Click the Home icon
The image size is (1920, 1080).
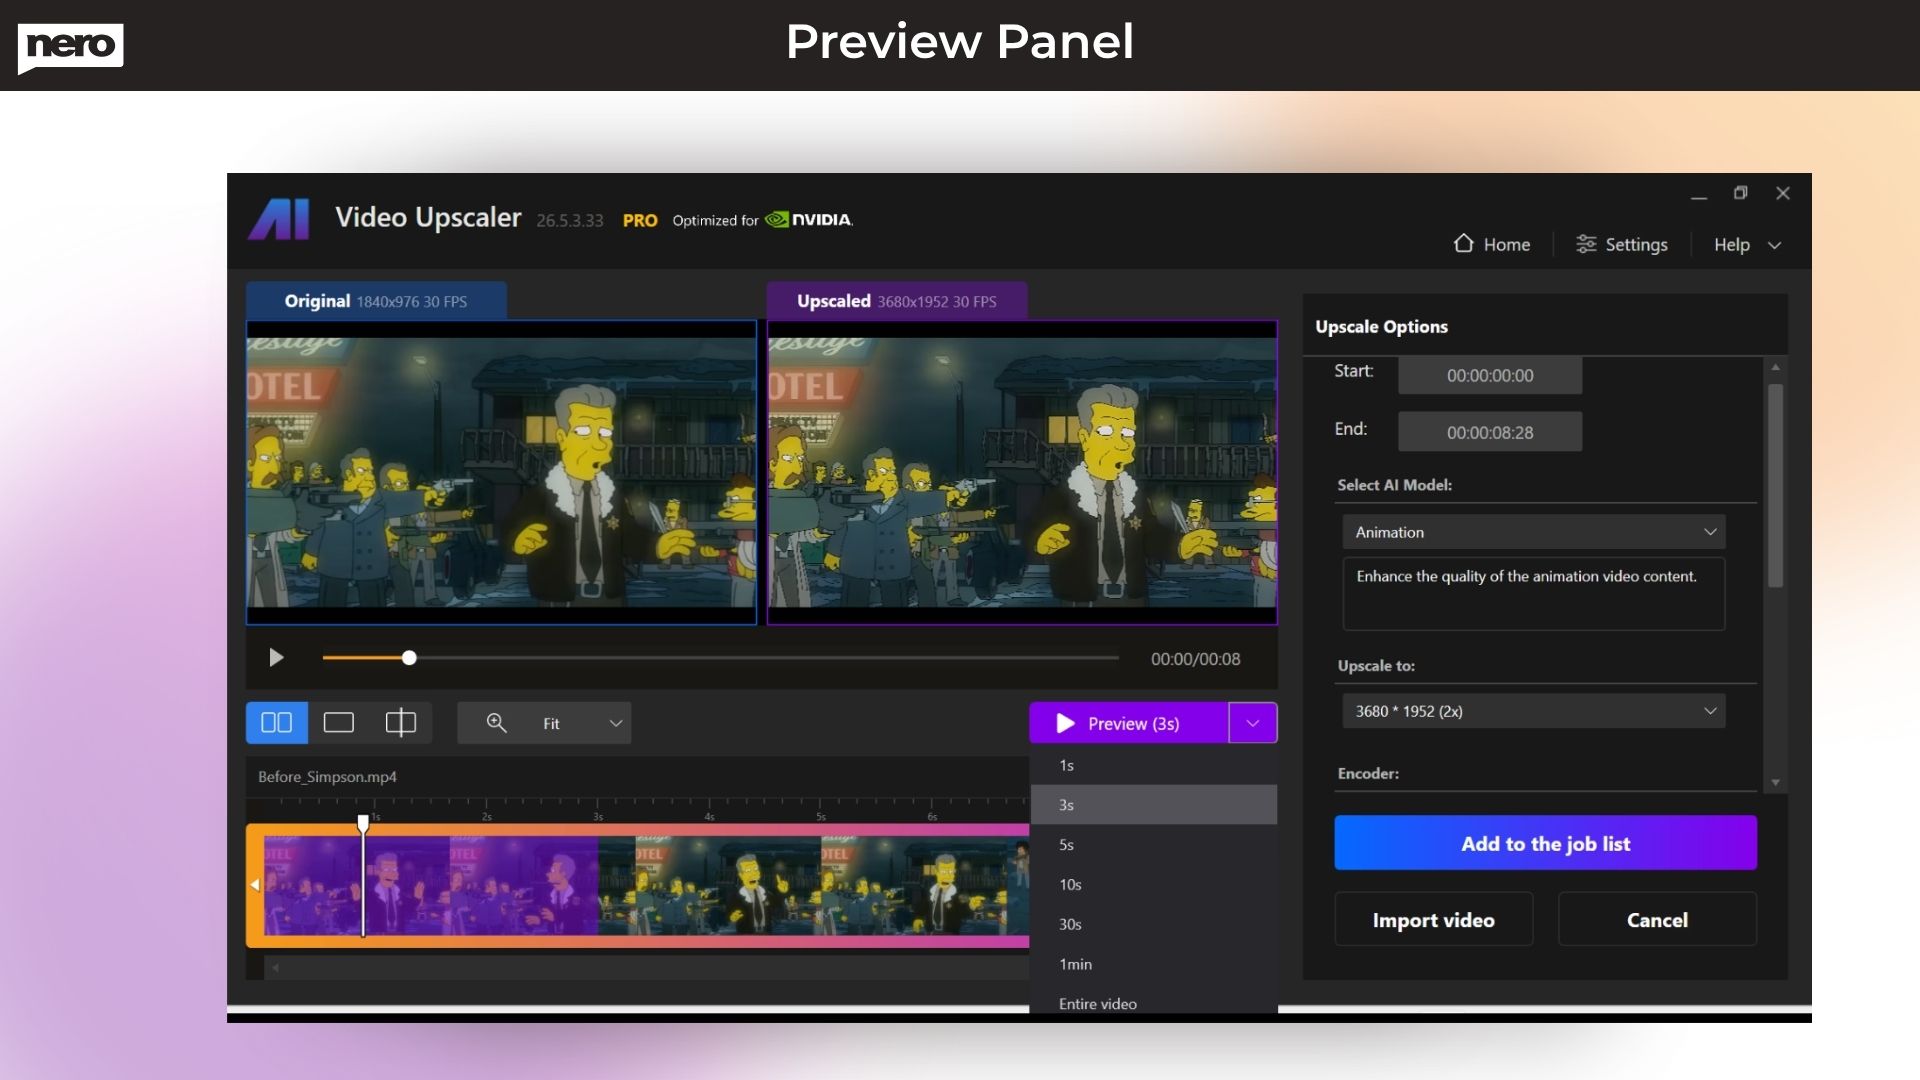pyautogui.click(x=1464, y=244)
